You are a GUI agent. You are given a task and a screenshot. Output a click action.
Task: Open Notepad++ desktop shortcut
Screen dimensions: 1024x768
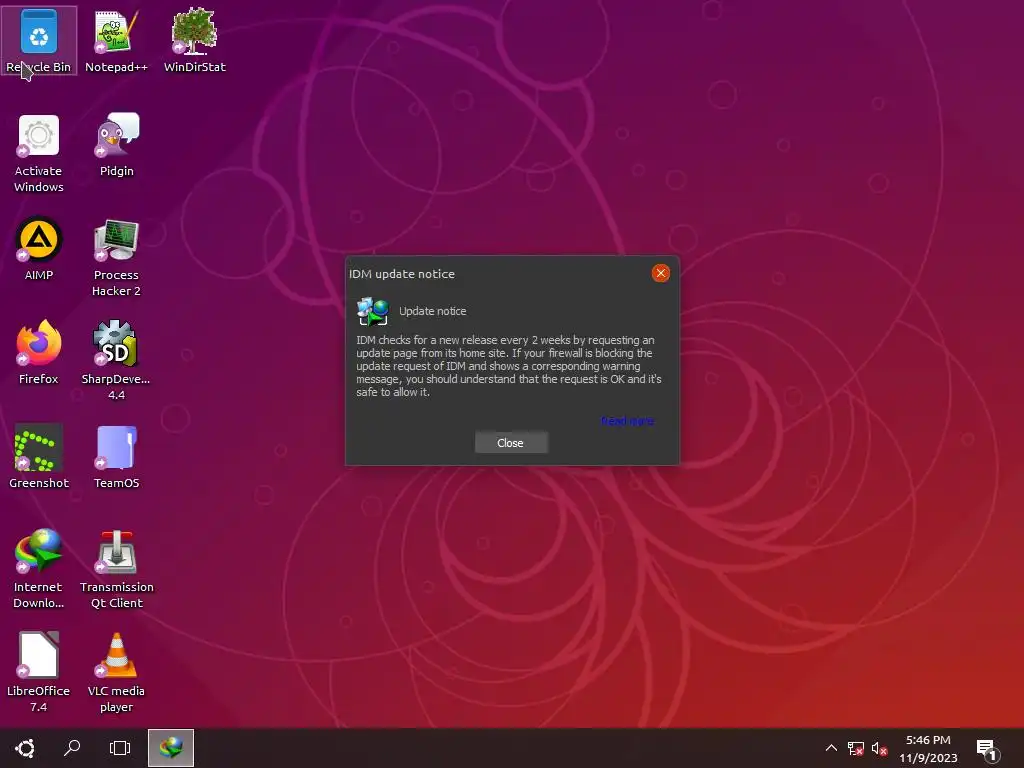click(x=116, y=40)
